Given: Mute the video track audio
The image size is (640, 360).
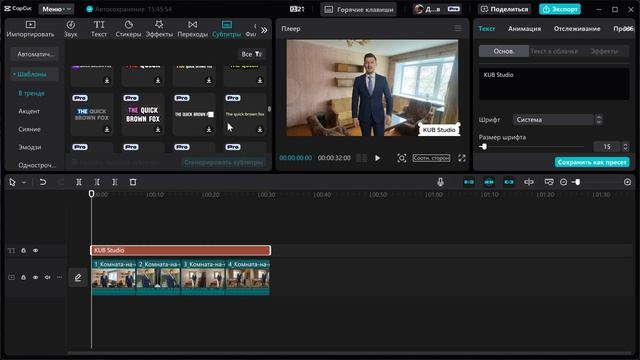Looking at the screenshot, I should [x=47, y=277].
